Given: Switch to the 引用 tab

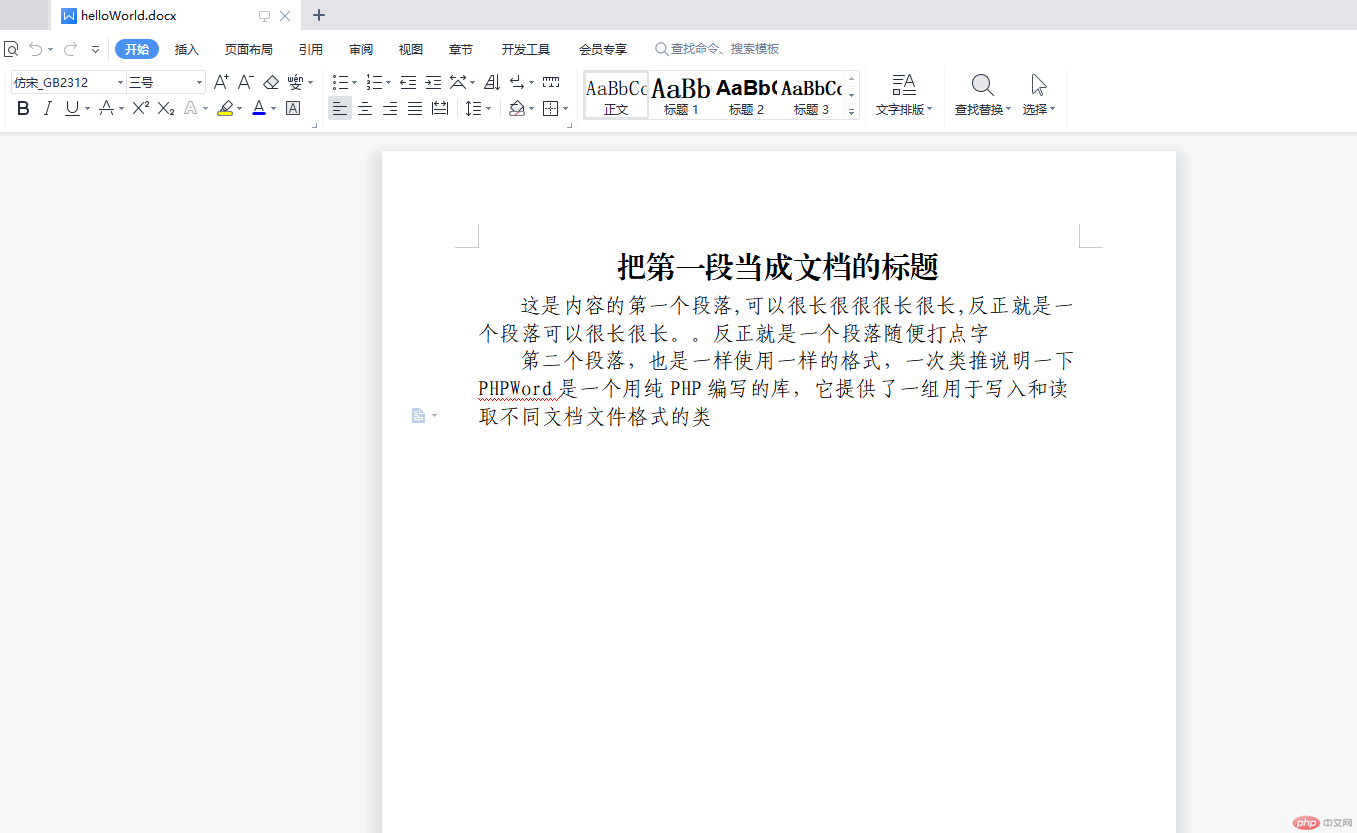Looking at the screenshot, I should click(311, 49).
